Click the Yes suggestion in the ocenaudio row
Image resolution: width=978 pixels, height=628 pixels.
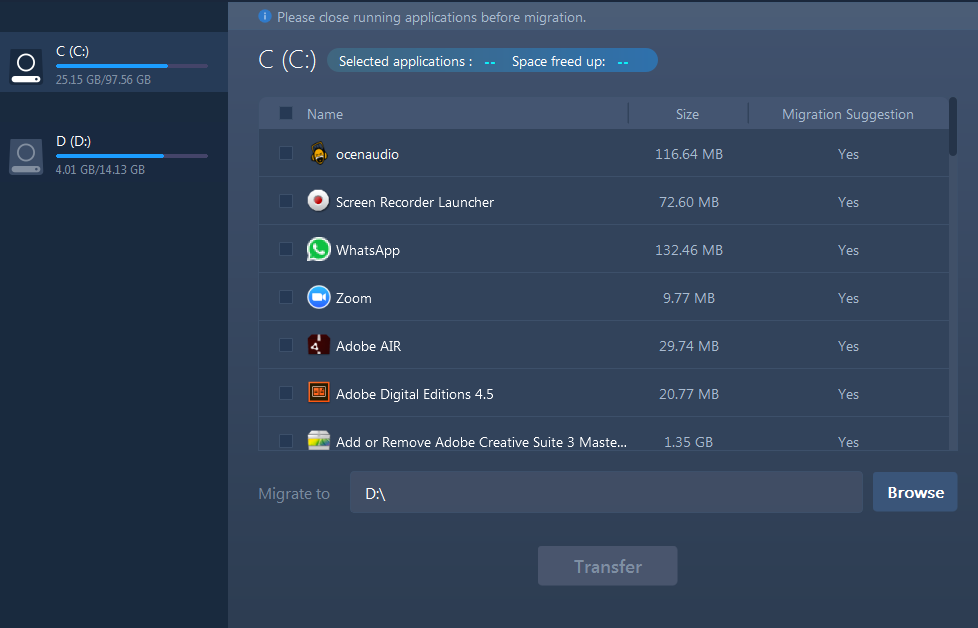(x=848, y=154)
